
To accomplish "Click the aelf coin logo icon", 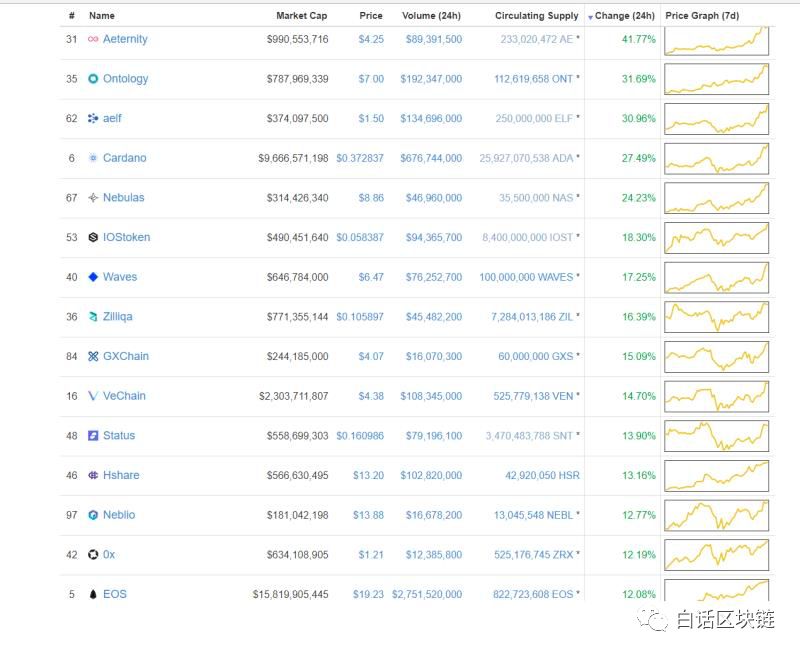I will [93, 118].
